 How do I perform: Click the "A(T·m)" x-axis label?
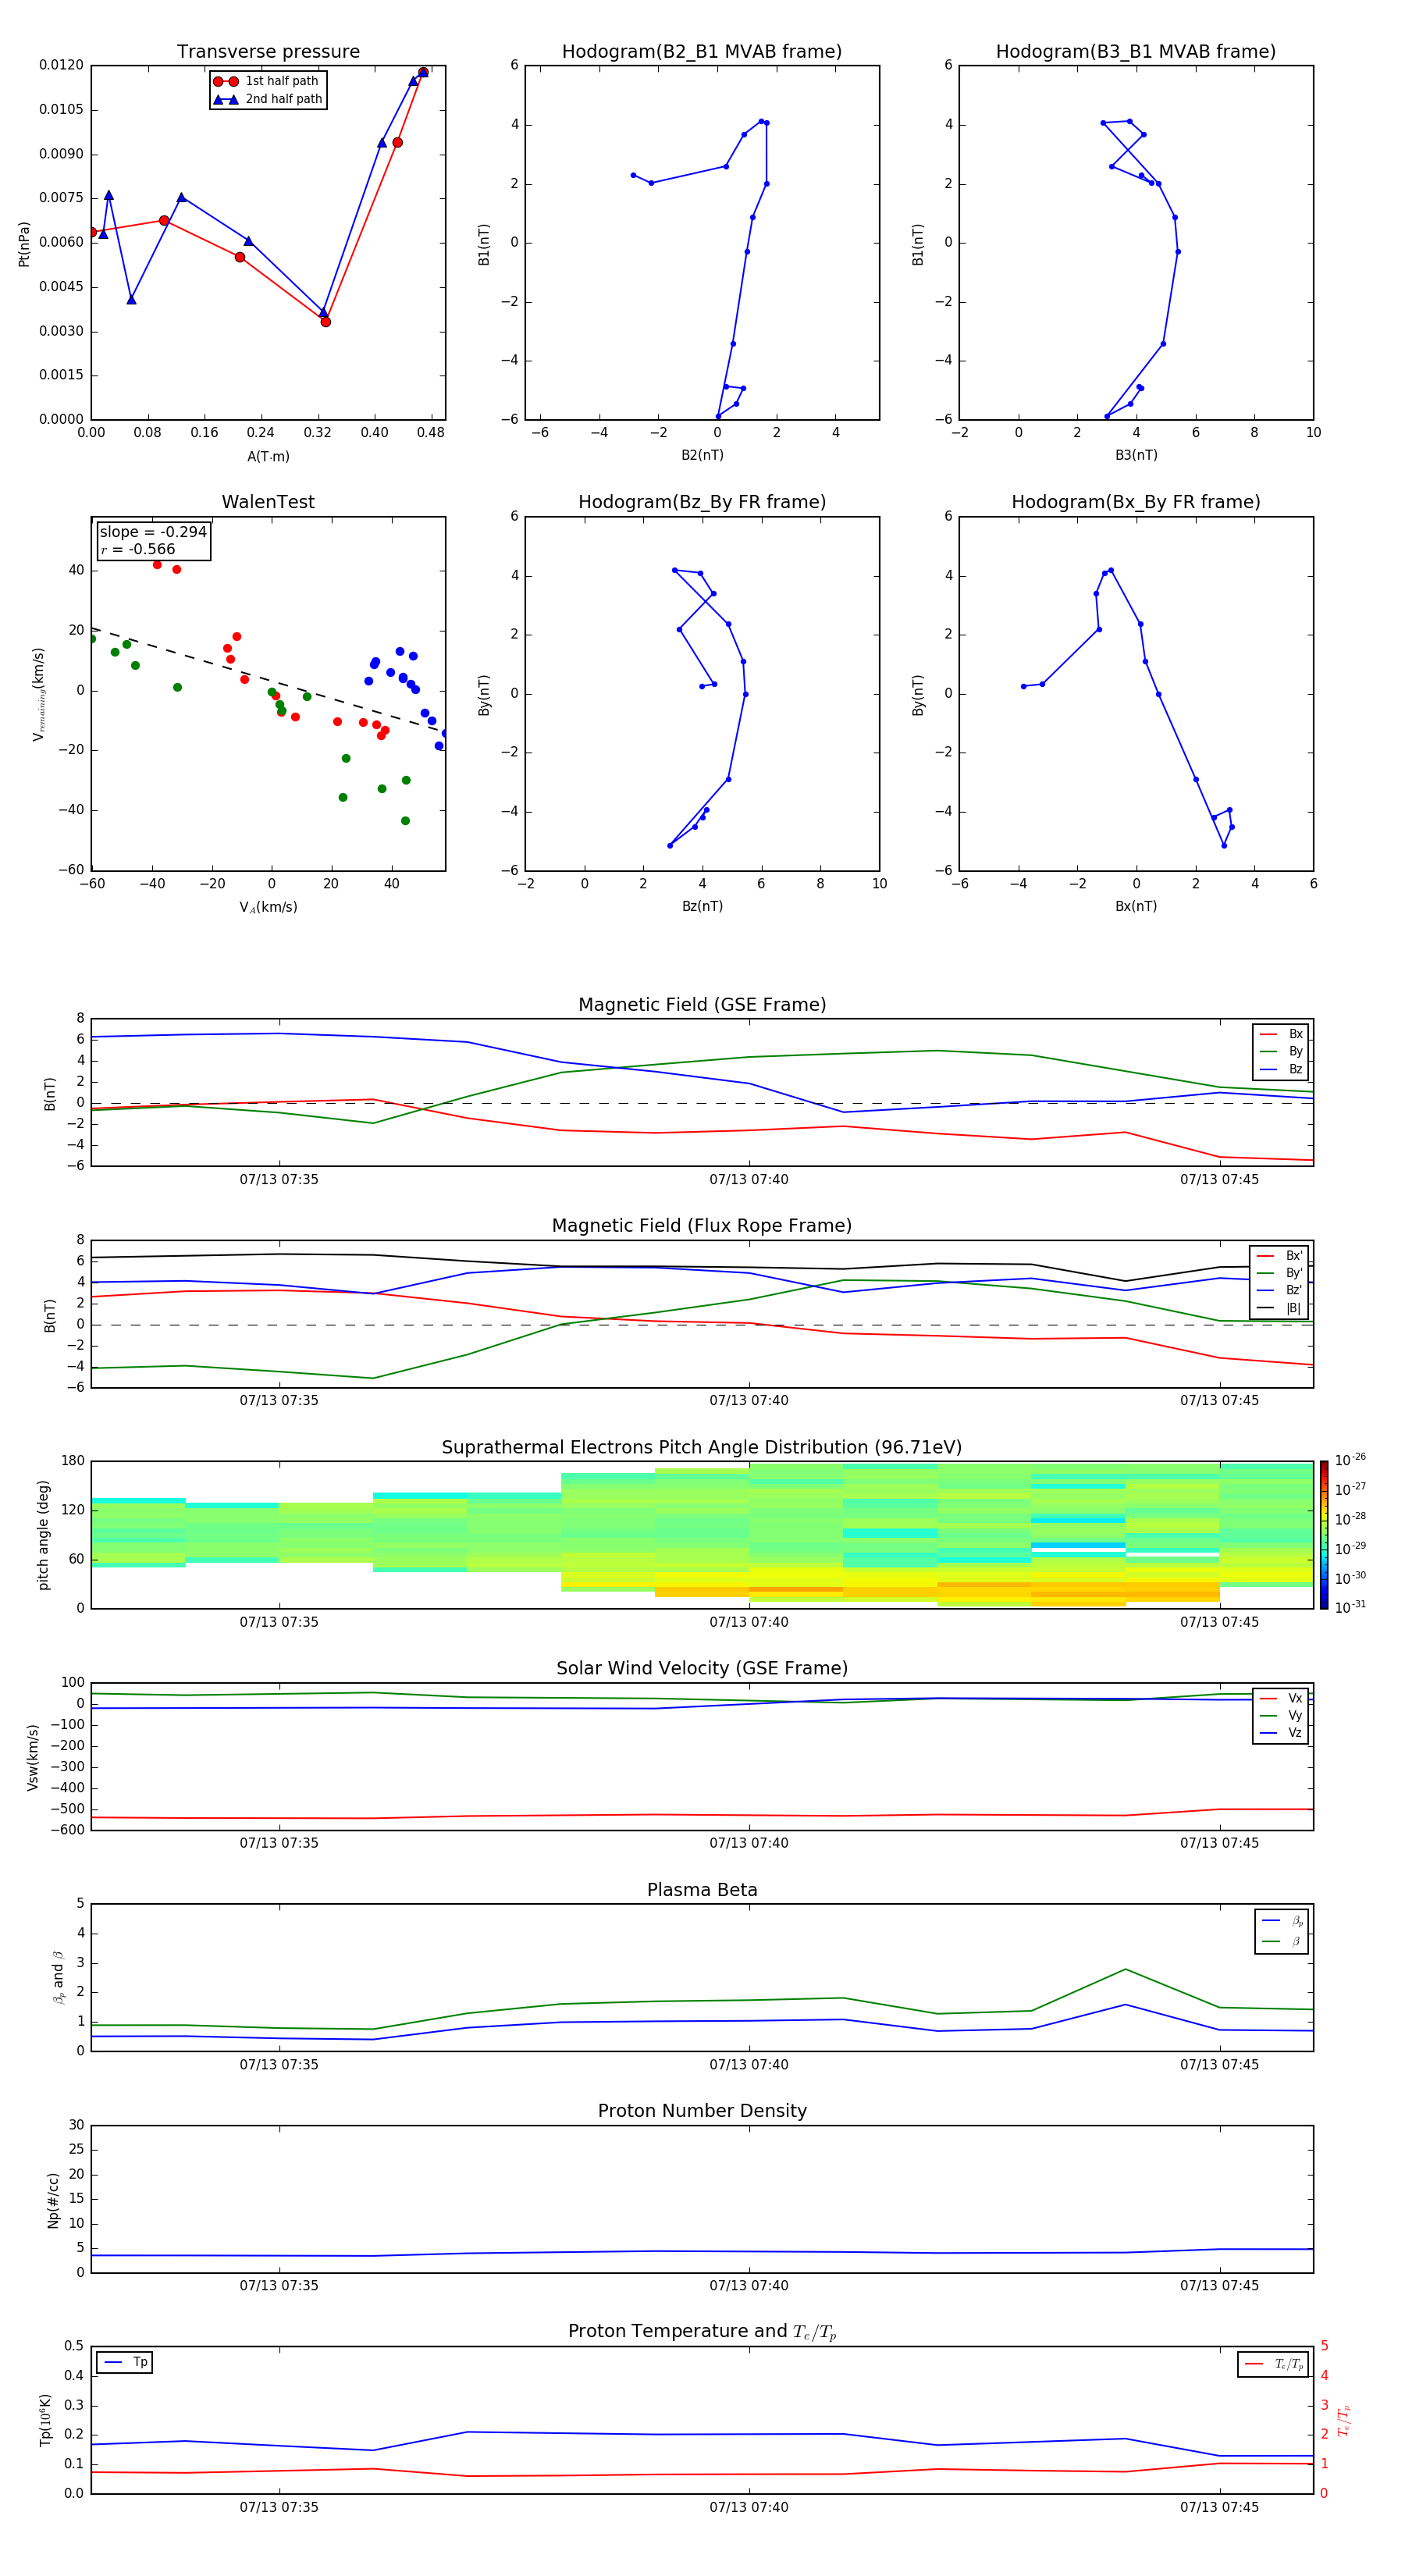click(268, 457)
